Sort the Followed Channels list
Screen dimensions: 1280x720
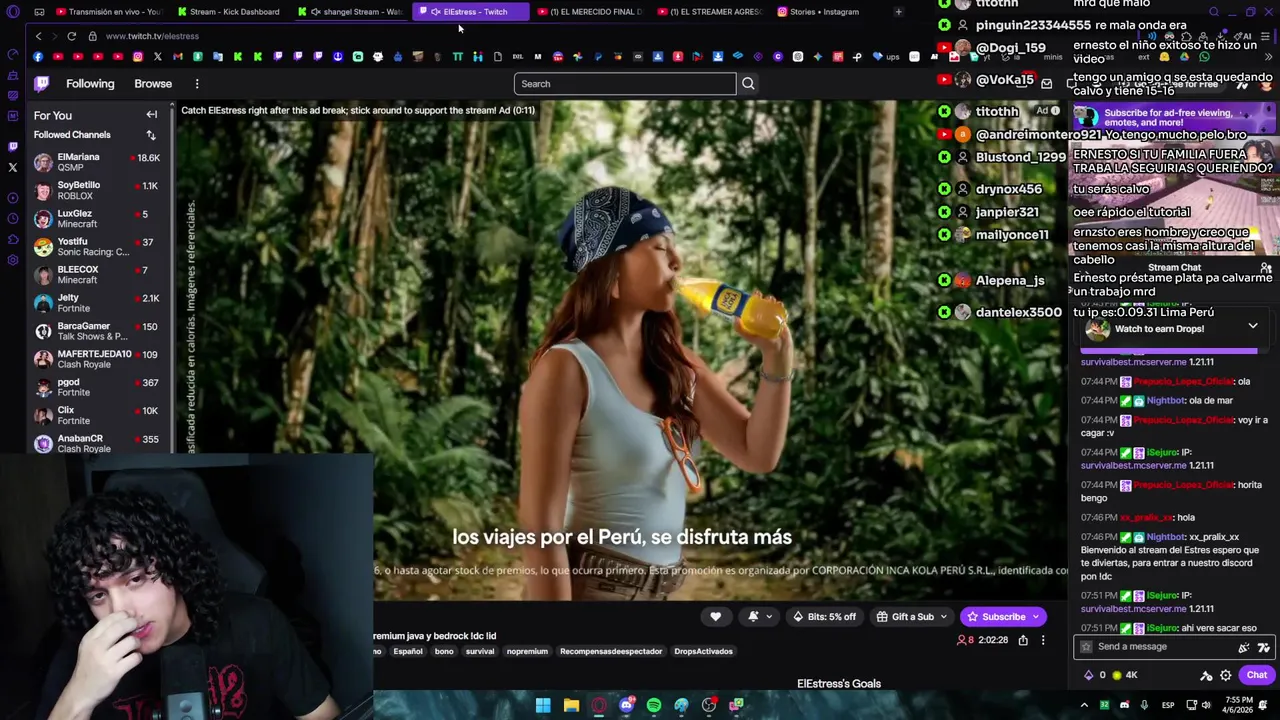[151, 135]
